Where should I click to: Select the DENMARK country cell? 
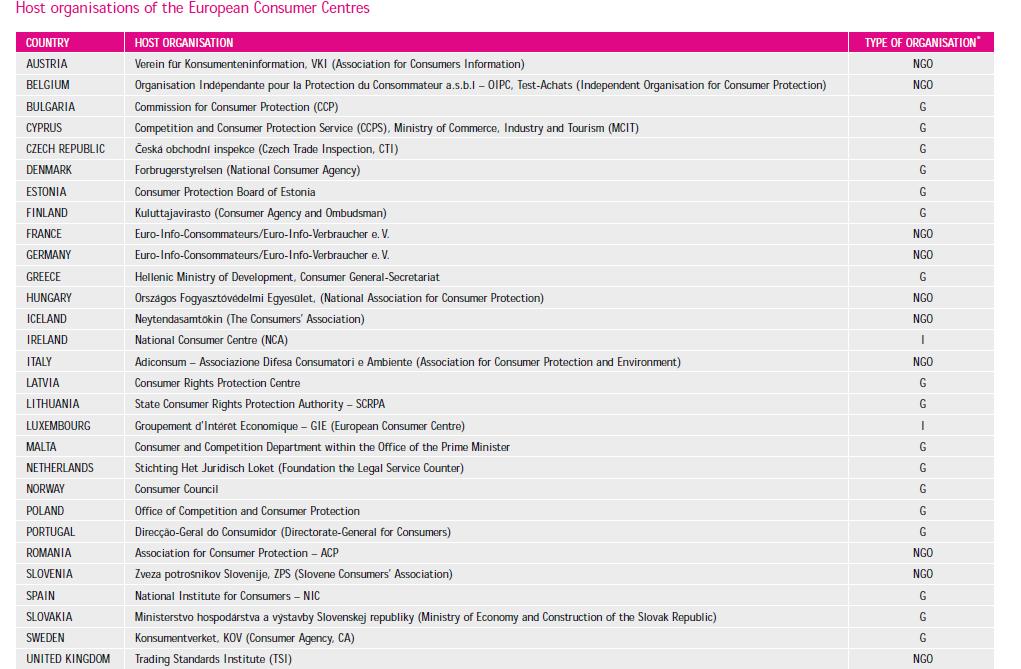(x=70, y=170)
